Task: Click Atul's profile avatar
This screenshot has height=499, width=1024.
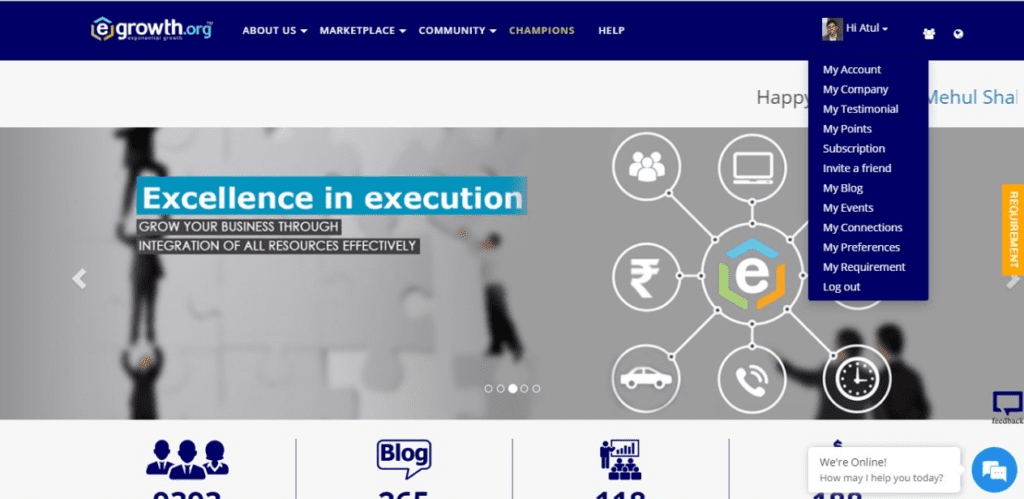Action: pyautogui.click(x=832, y=29)
